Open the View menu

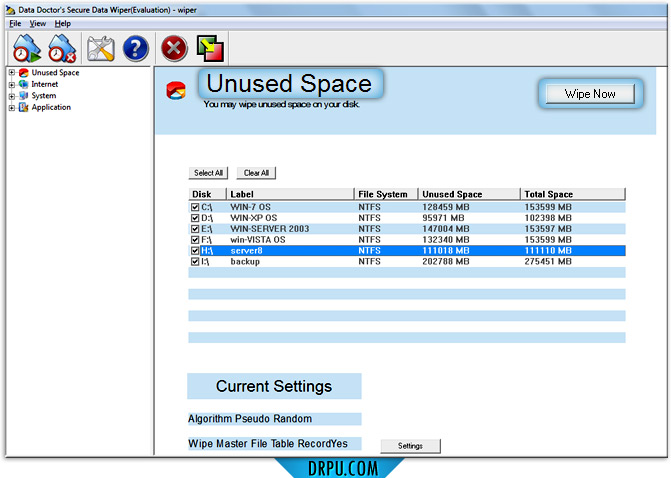[38, 24]
